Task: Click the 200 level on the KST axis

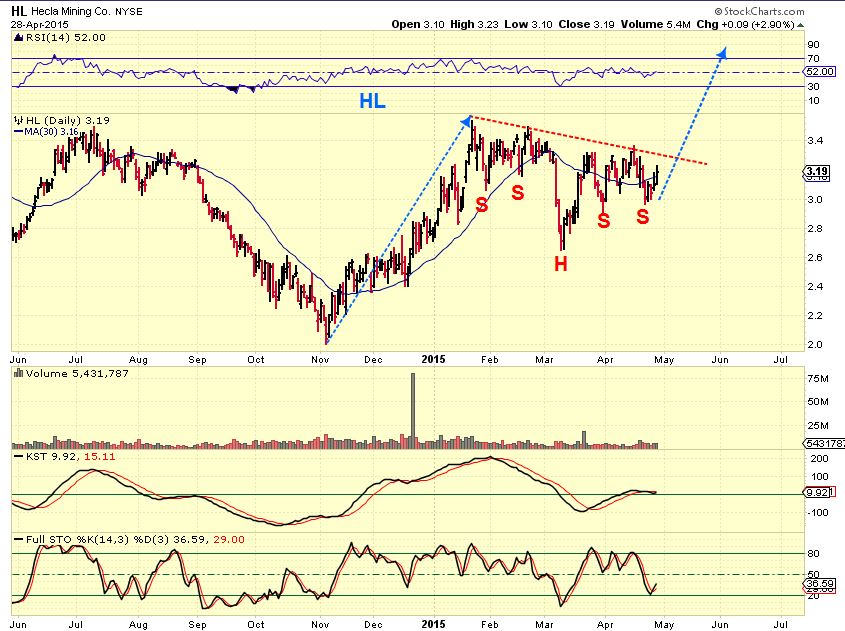Action: 819,459
